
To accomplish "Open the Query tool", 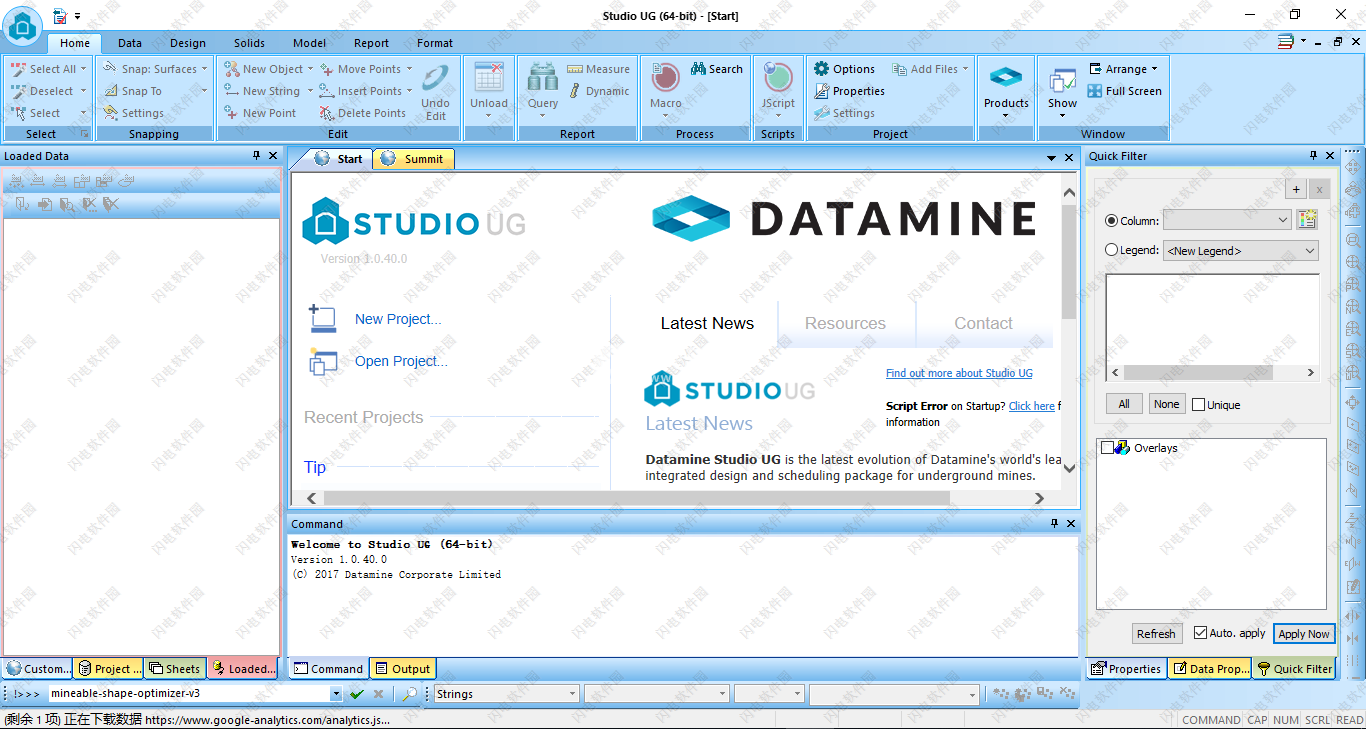I will [543, 78].
